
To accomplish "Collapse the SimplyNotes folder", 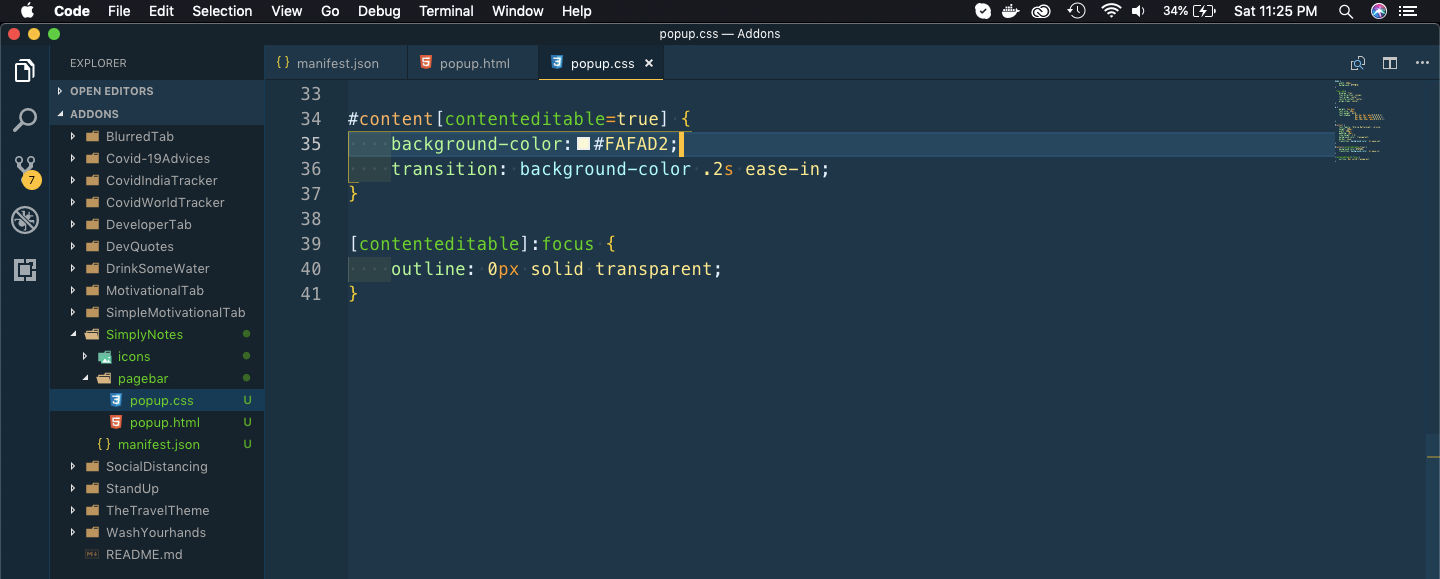I will coord(73,334).
